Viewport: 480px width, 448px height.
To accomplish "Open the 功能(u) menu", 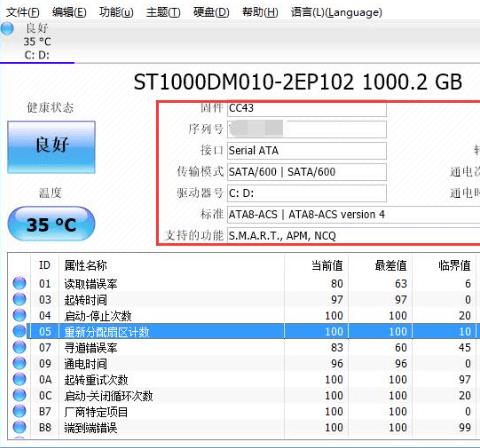I will point(116,13).
